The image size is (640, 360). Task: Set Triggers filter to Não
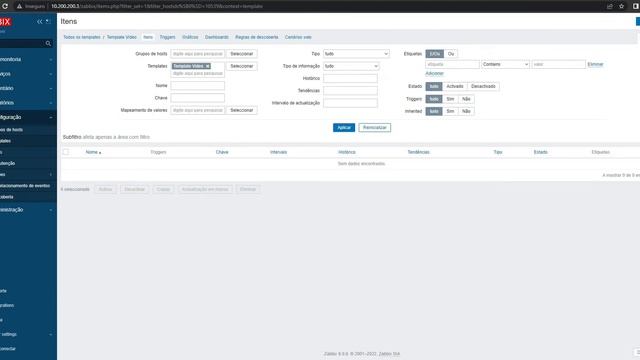(x=466, y=99)
